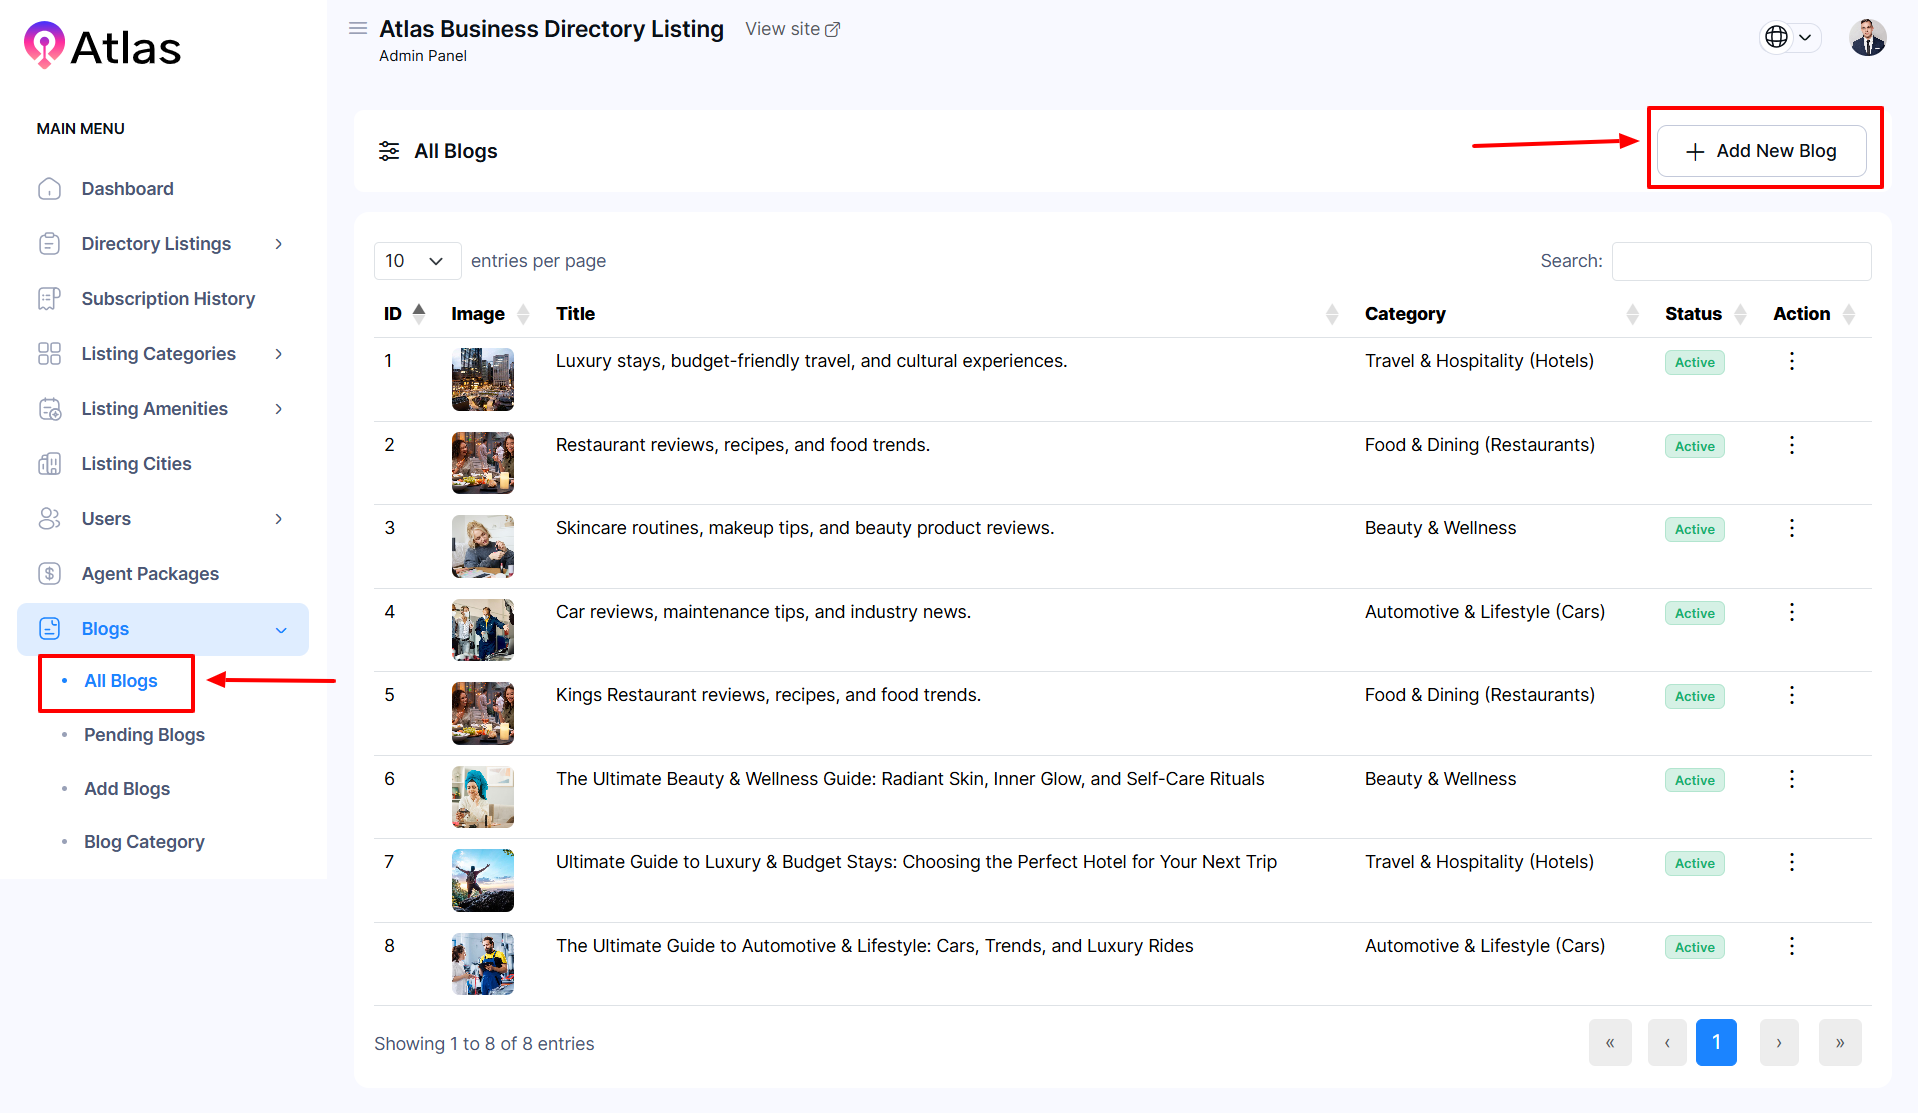Click the Dashboard home icon
The width and height of the screenshot is (1918, 1113).
point(49,189)
